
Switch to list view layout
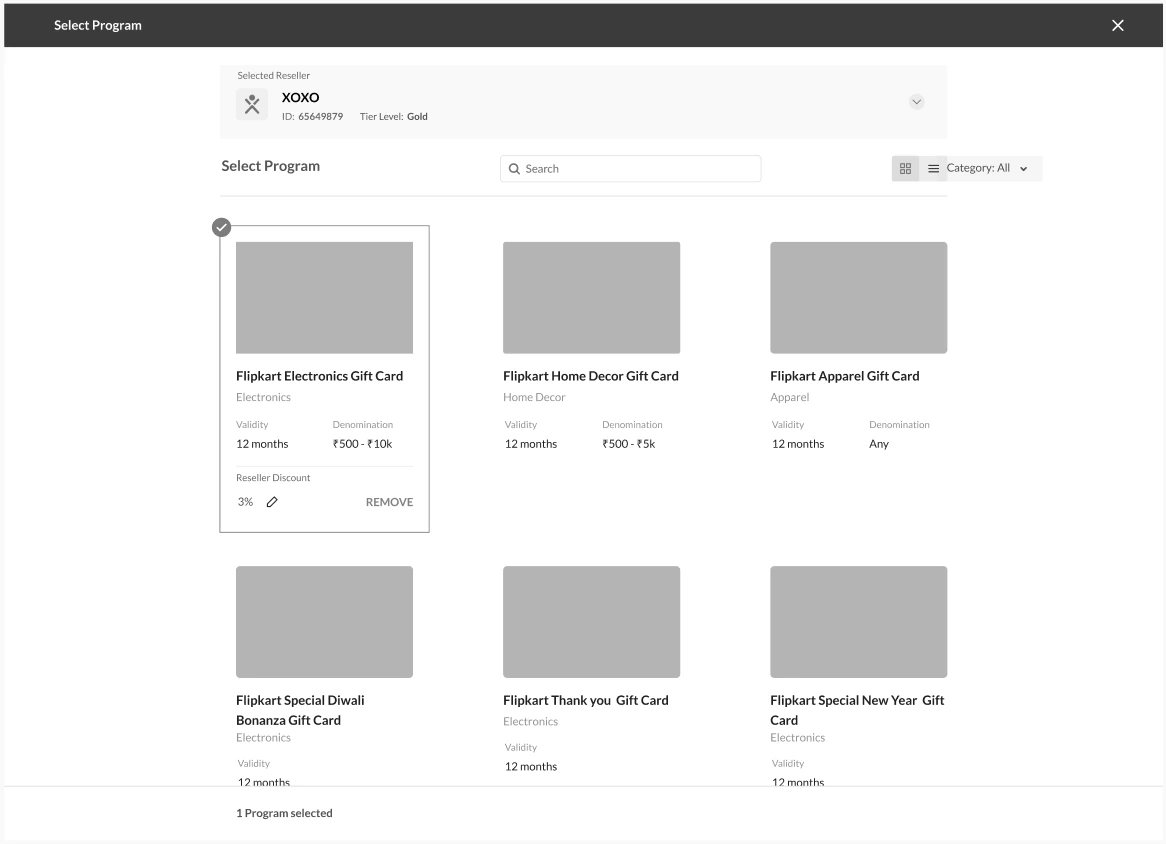pyautogui.click(x=933, y=169)
